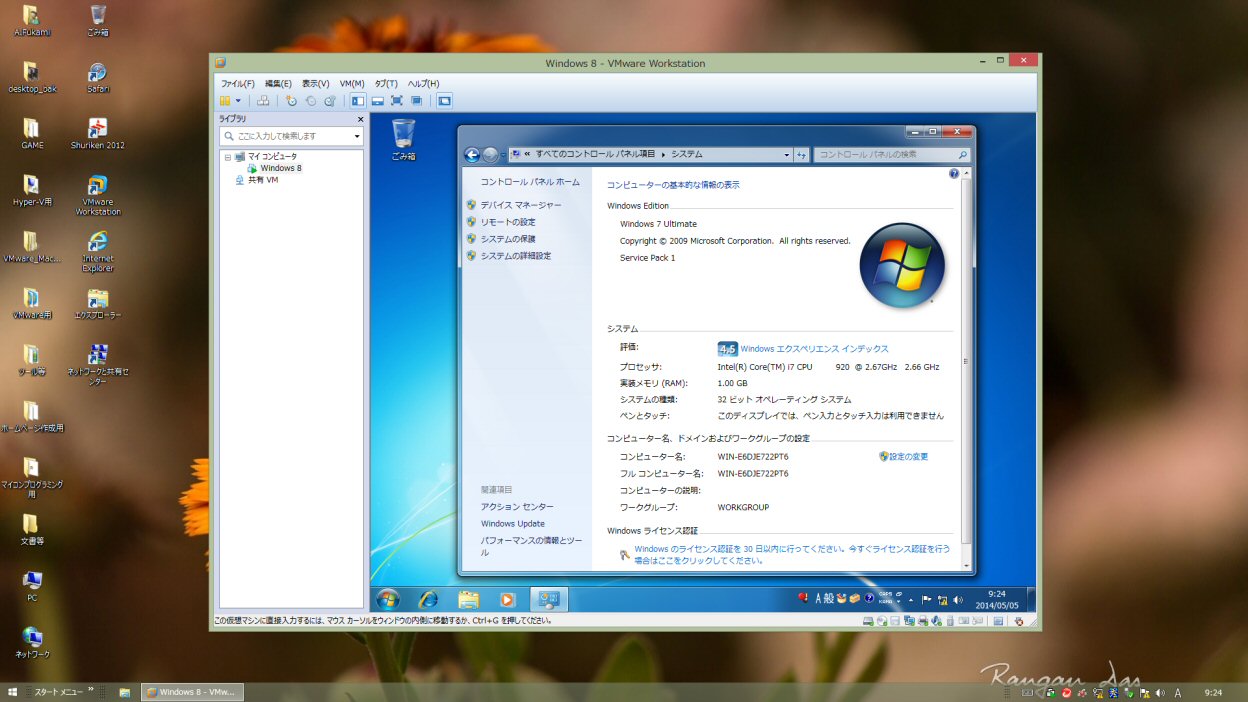Image resolution: width=1248 pixels, height=702 pixels.
Task: Click the guest volume speaker tray icon
Action: (x=958, y=599)
